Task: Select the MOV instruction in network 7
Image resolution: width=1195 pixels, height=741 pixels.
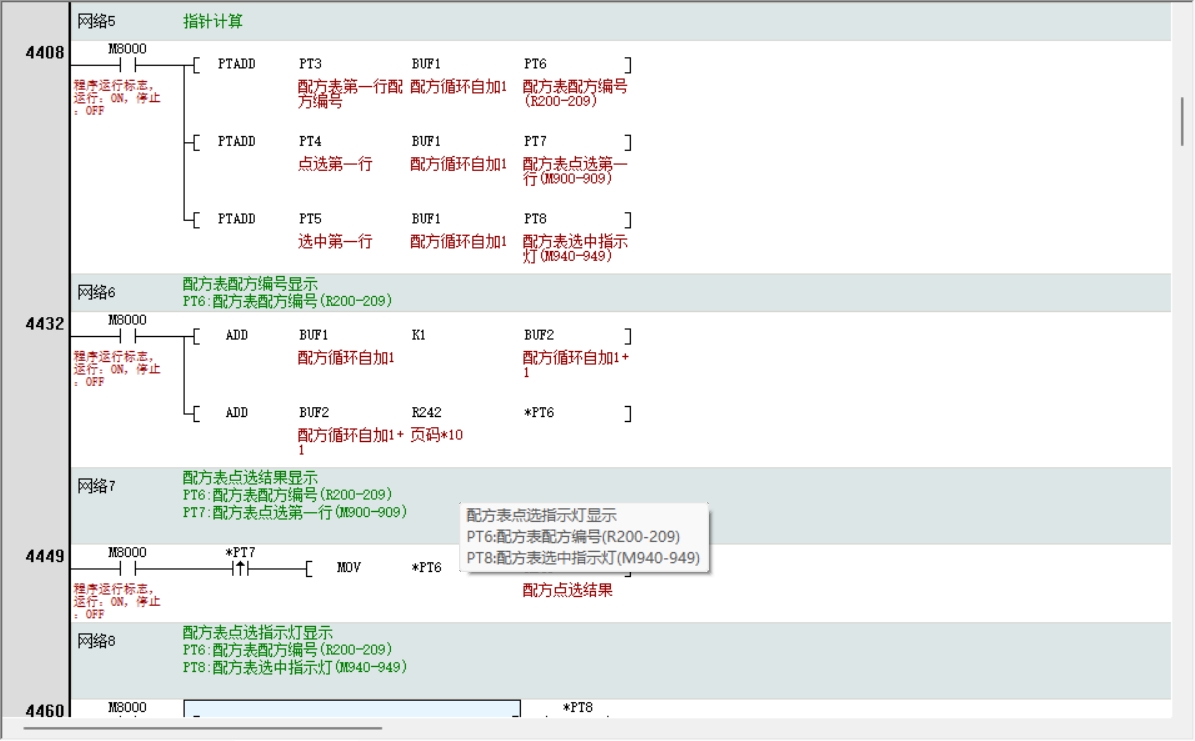Action: (x=348, y=568)
